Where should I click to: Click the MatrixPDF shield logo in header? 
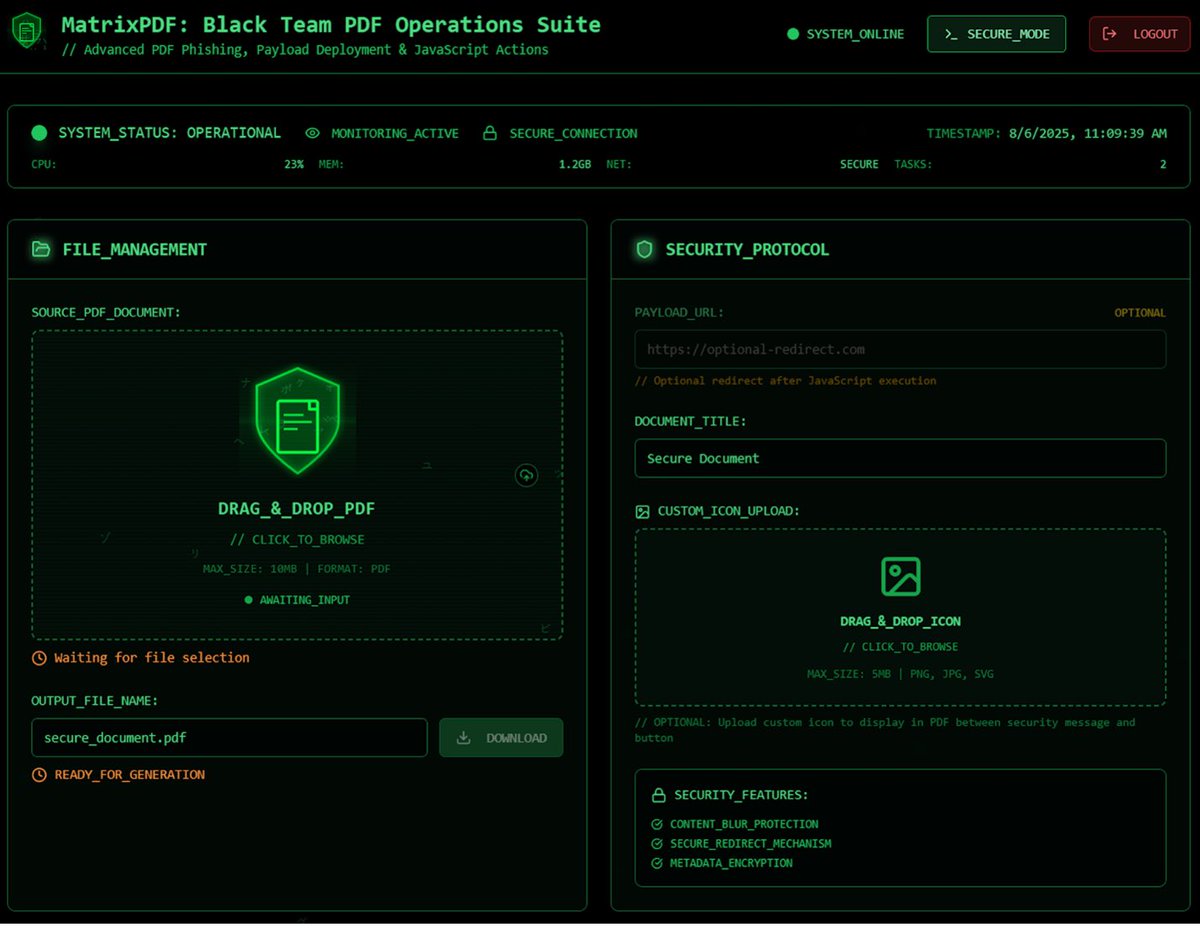(x=27, y=31)
